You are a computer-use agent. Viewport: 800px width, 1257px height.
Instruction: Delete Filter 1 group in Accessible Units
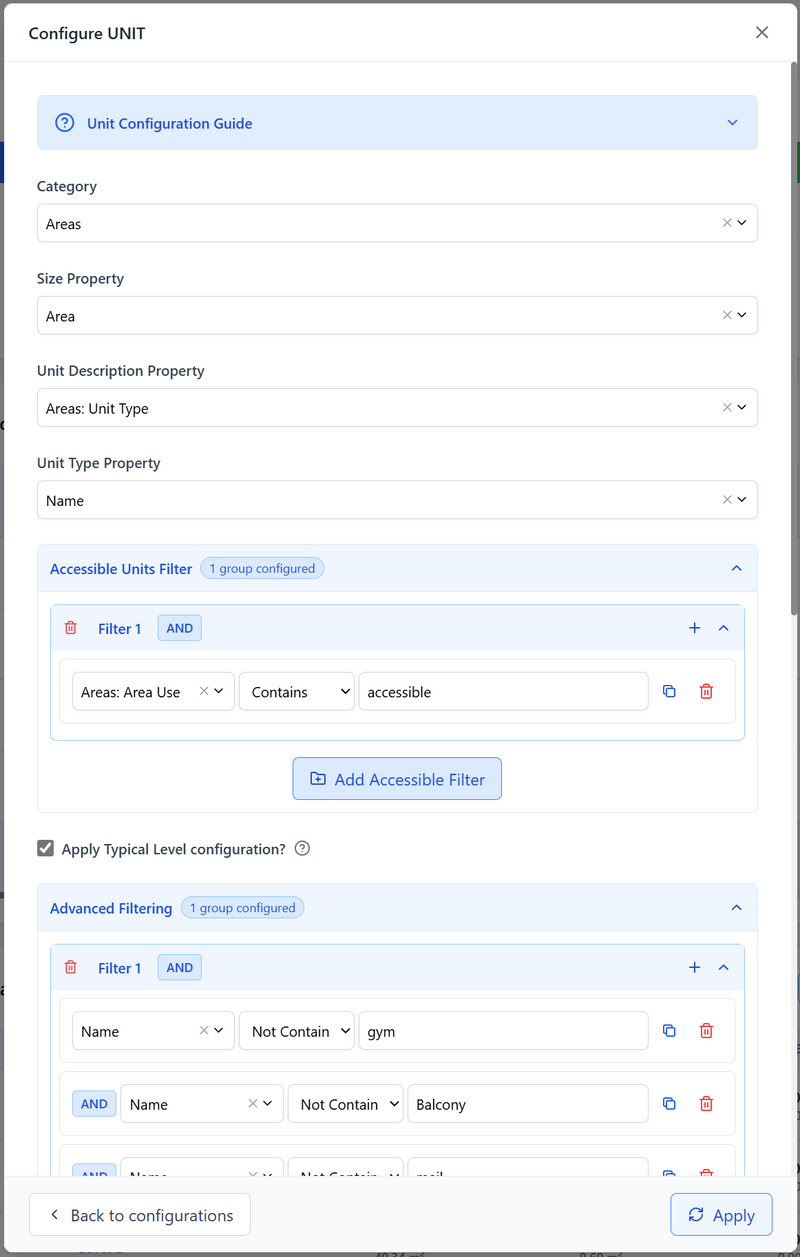(x=70, y=628)
